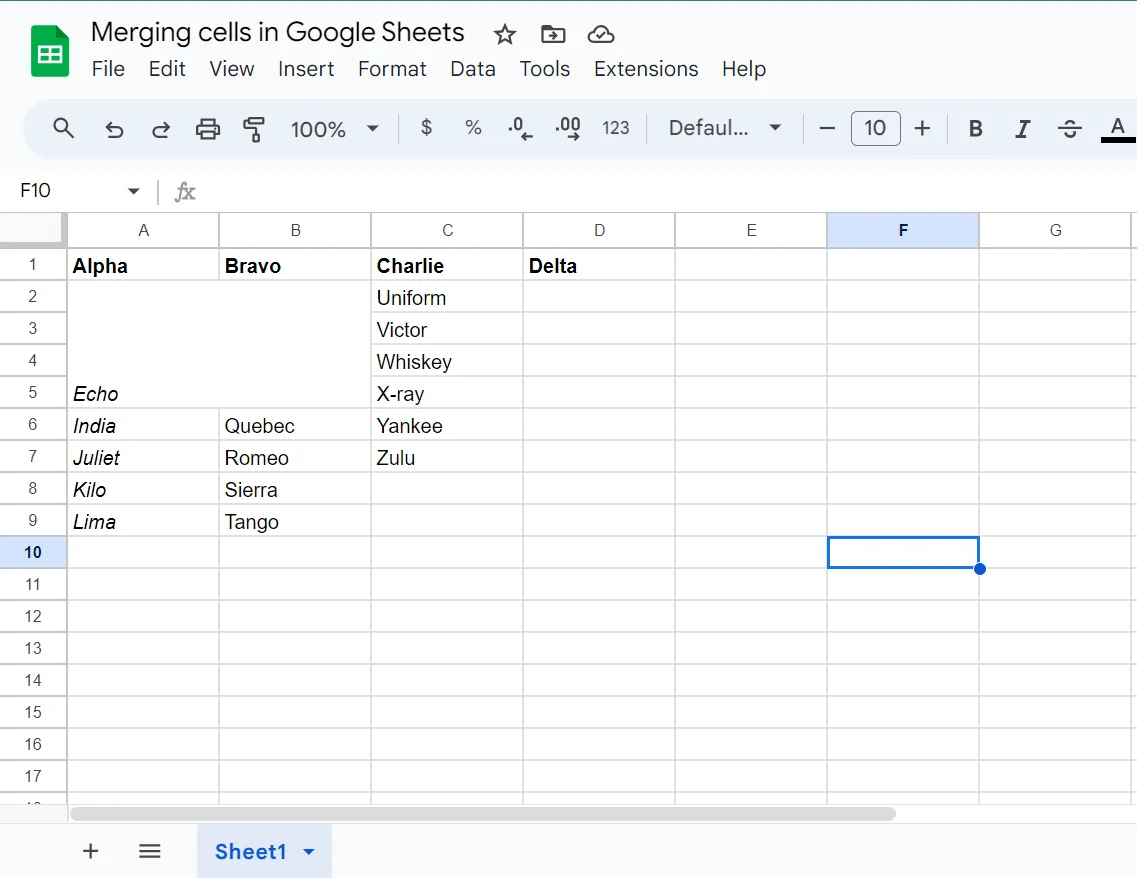Image resolution: width=1137 pixels, height=878 pixels.
Task: Select the Tango cell
Action: pyautogui.click(x=295, y=521)
